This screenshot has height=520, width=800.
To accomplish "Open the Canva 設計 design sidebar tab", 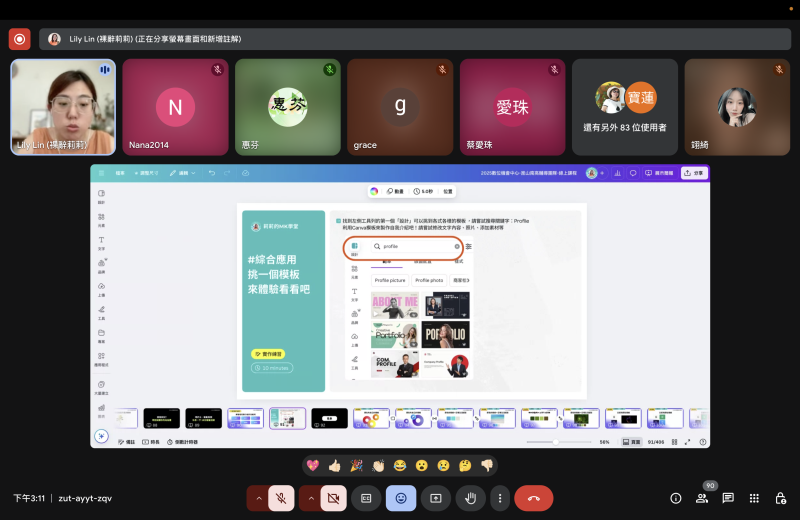I will pos(102,196).
